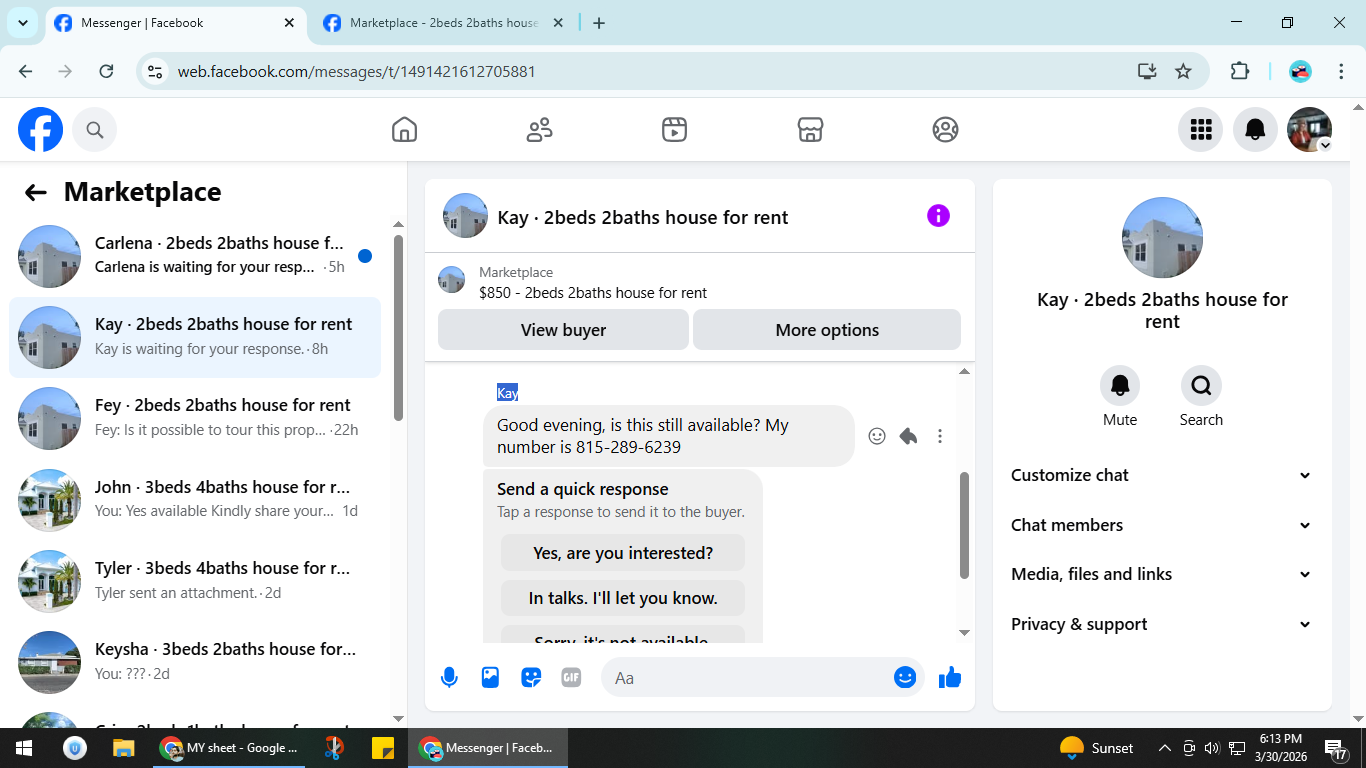
Task: Click More options button
Action: tap(827, 330)
